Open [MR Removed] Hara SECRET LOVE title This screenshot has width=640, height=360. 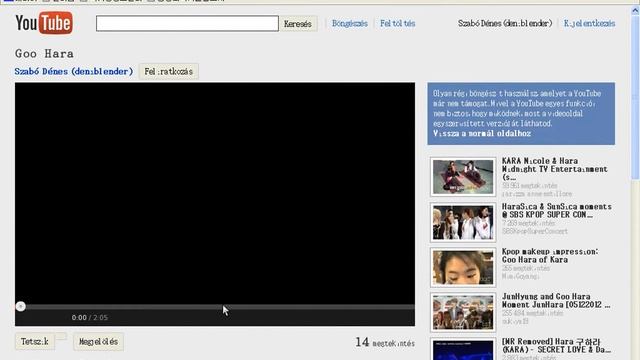(x=556, y=345)
